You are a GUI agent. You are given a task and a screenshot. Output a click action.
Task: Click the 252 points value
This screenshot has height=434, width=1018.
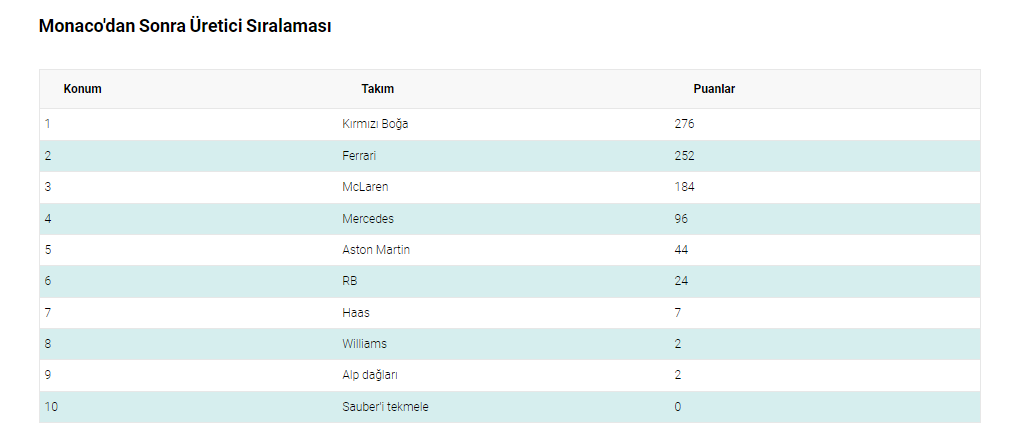(x=684, y=156)
